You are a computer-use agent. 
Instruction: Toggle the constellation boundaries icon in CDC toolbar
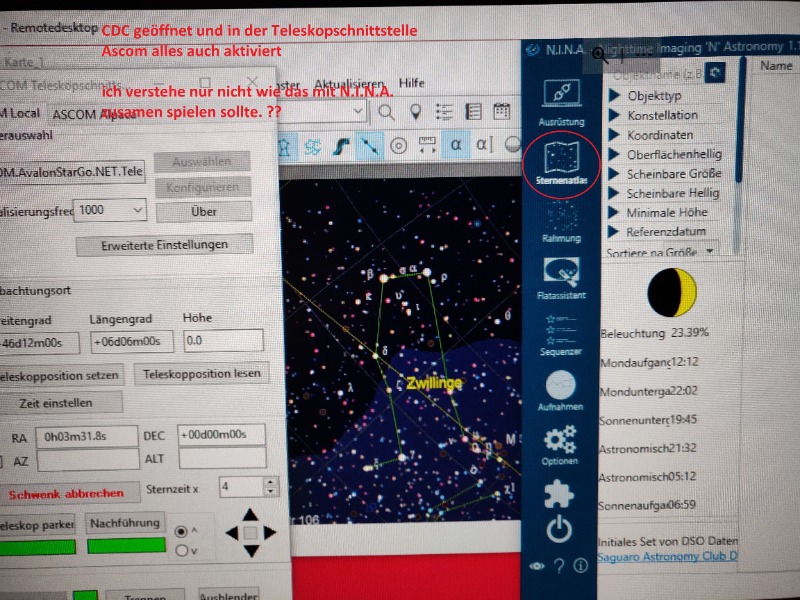pyautogui.click(x=313, y=147)
